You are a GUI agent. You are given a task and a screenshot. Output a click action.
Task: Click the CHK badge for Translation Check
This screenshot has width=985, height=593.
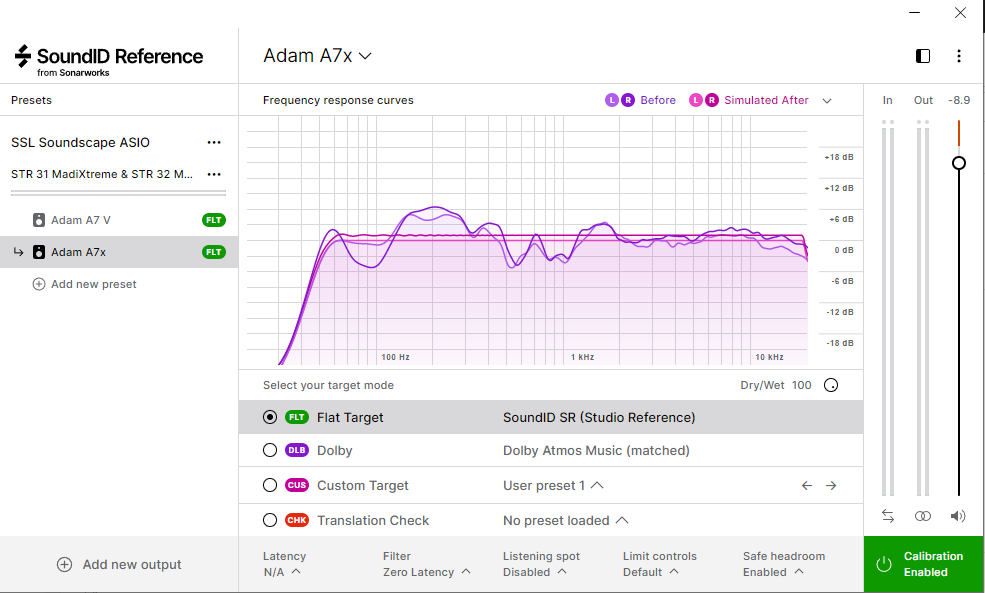(x=295, y=520)
